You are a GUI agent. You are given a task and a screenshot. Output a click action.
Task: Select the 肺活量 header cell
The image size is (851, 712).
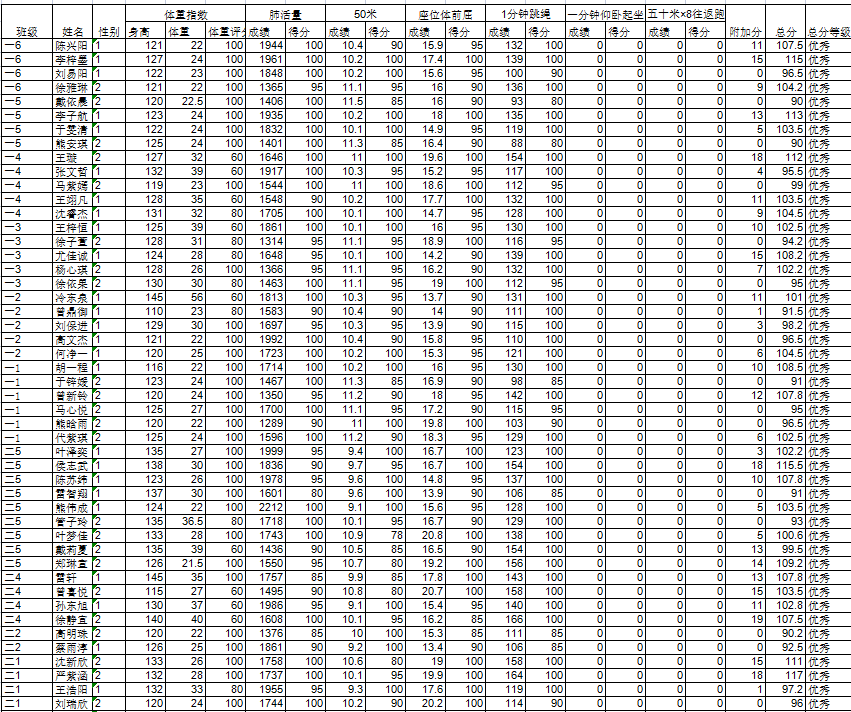[285, 15]
